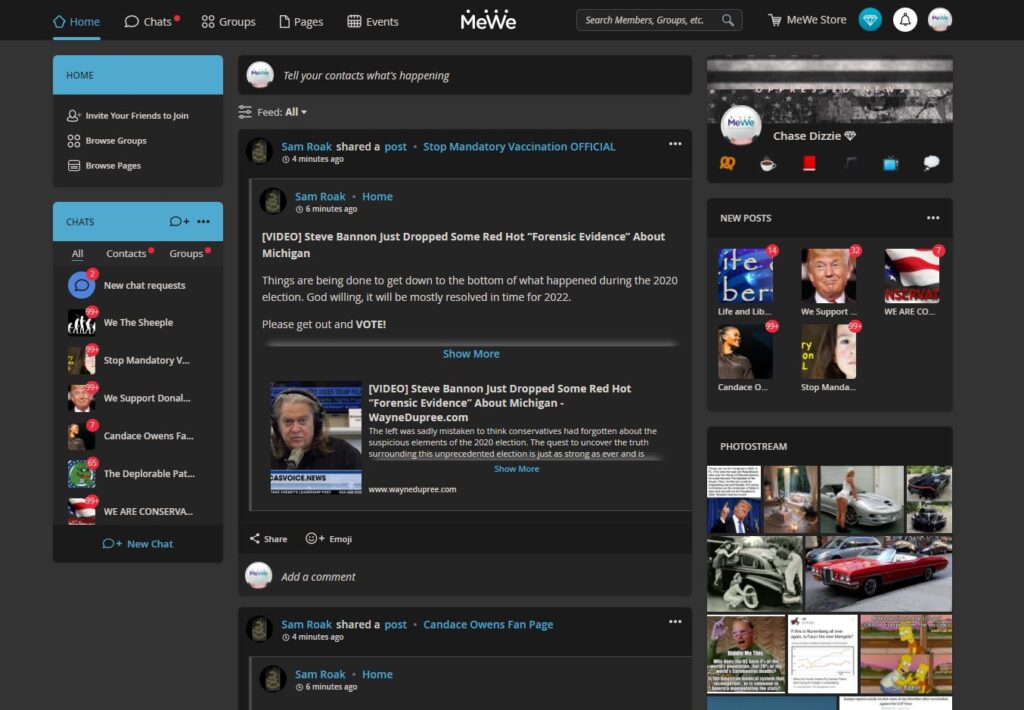1024x710 pixels.
Task: Open the Candace Owens Fa... chat
Action: pyautogui.click(x=138, y=436)
